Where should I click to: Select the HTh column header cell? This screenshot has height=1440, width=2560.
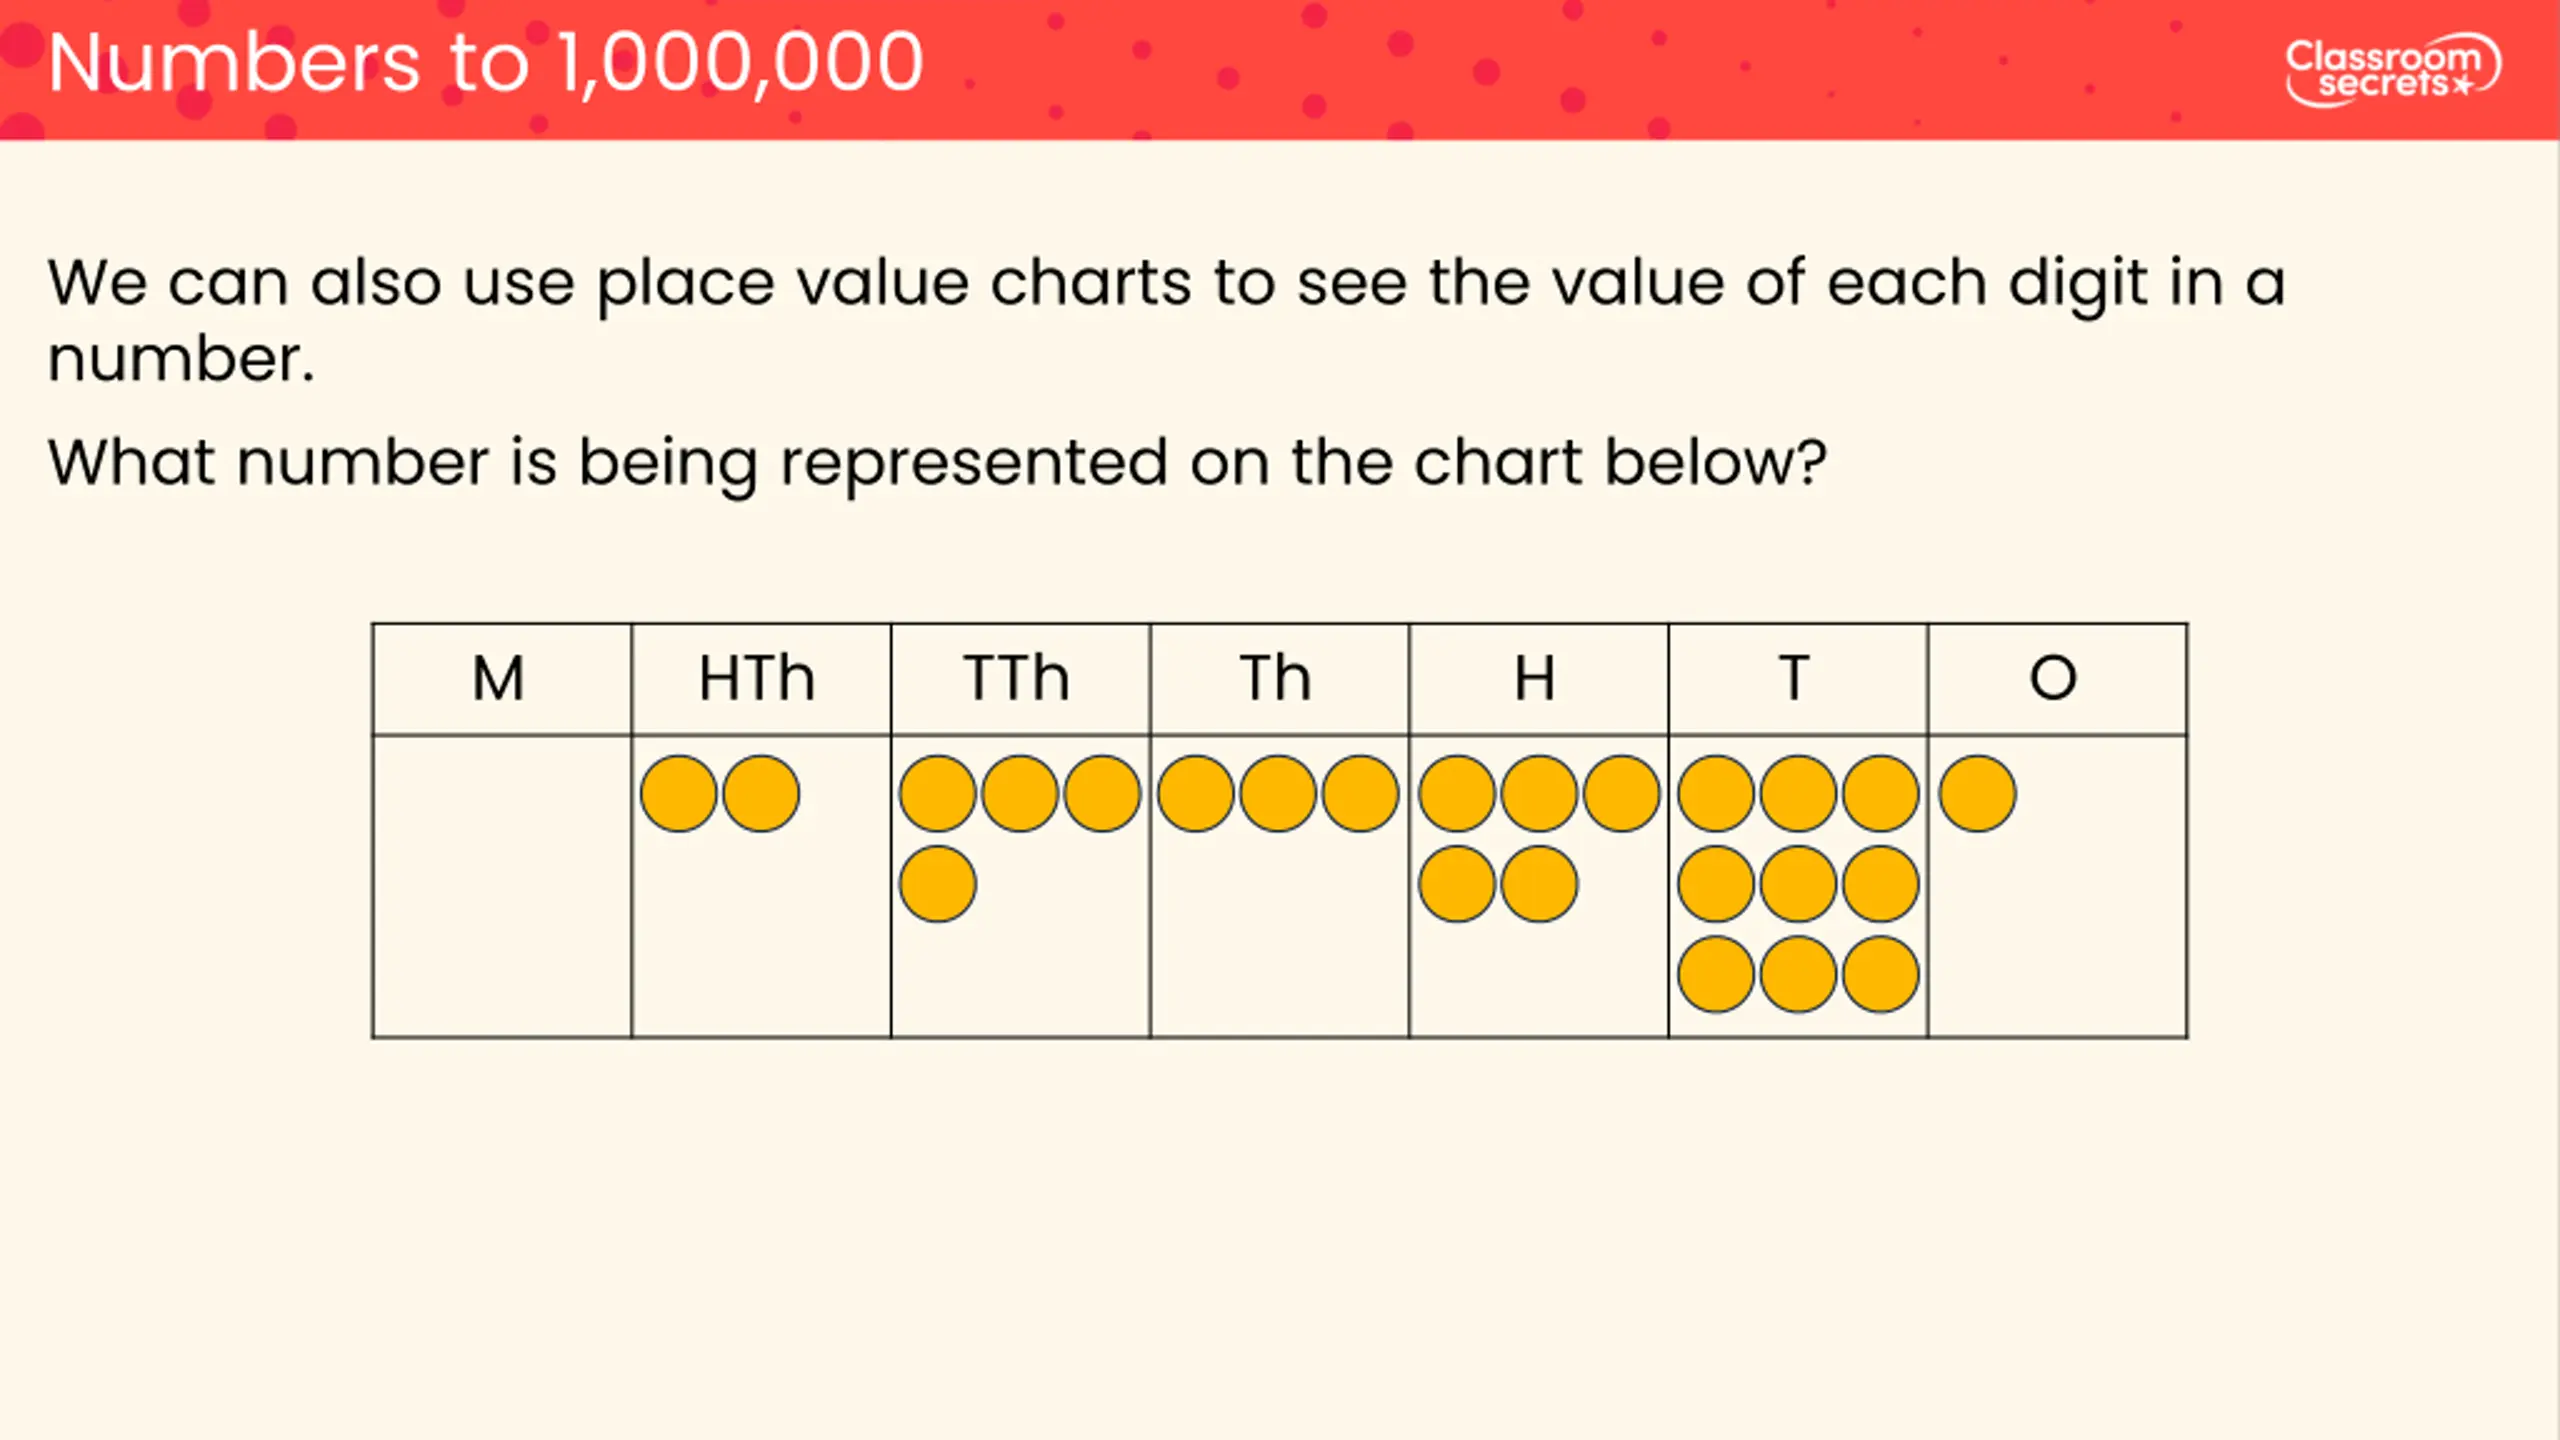[x=761, y=679]
